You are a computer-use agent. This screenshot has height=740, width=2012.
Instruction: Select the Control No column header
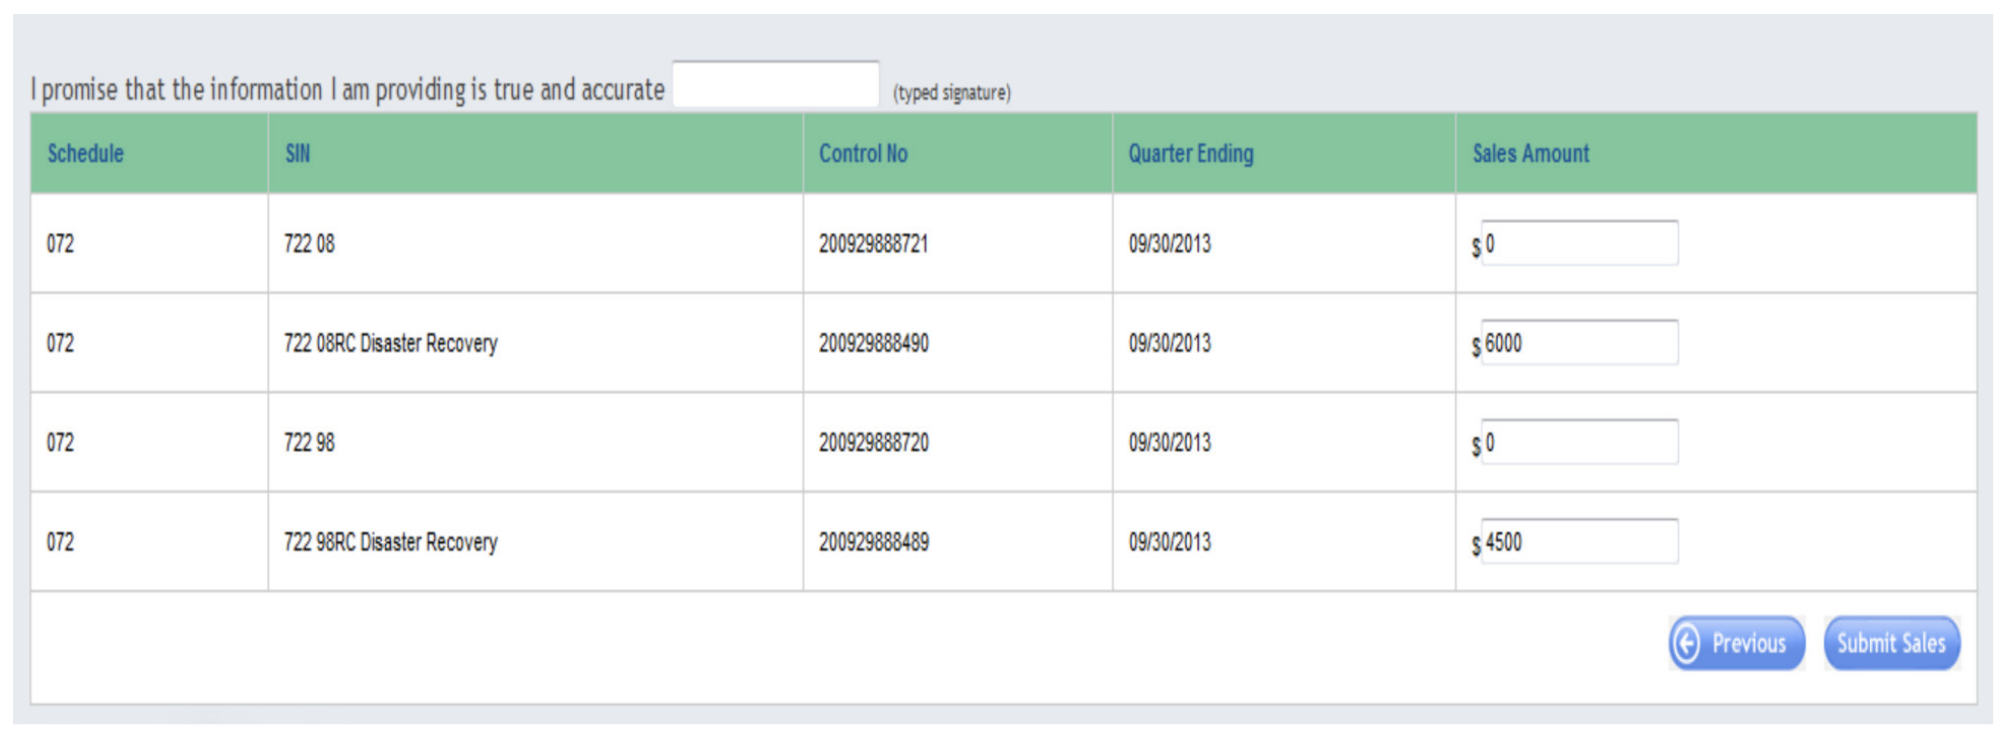[x=863, y=154]
